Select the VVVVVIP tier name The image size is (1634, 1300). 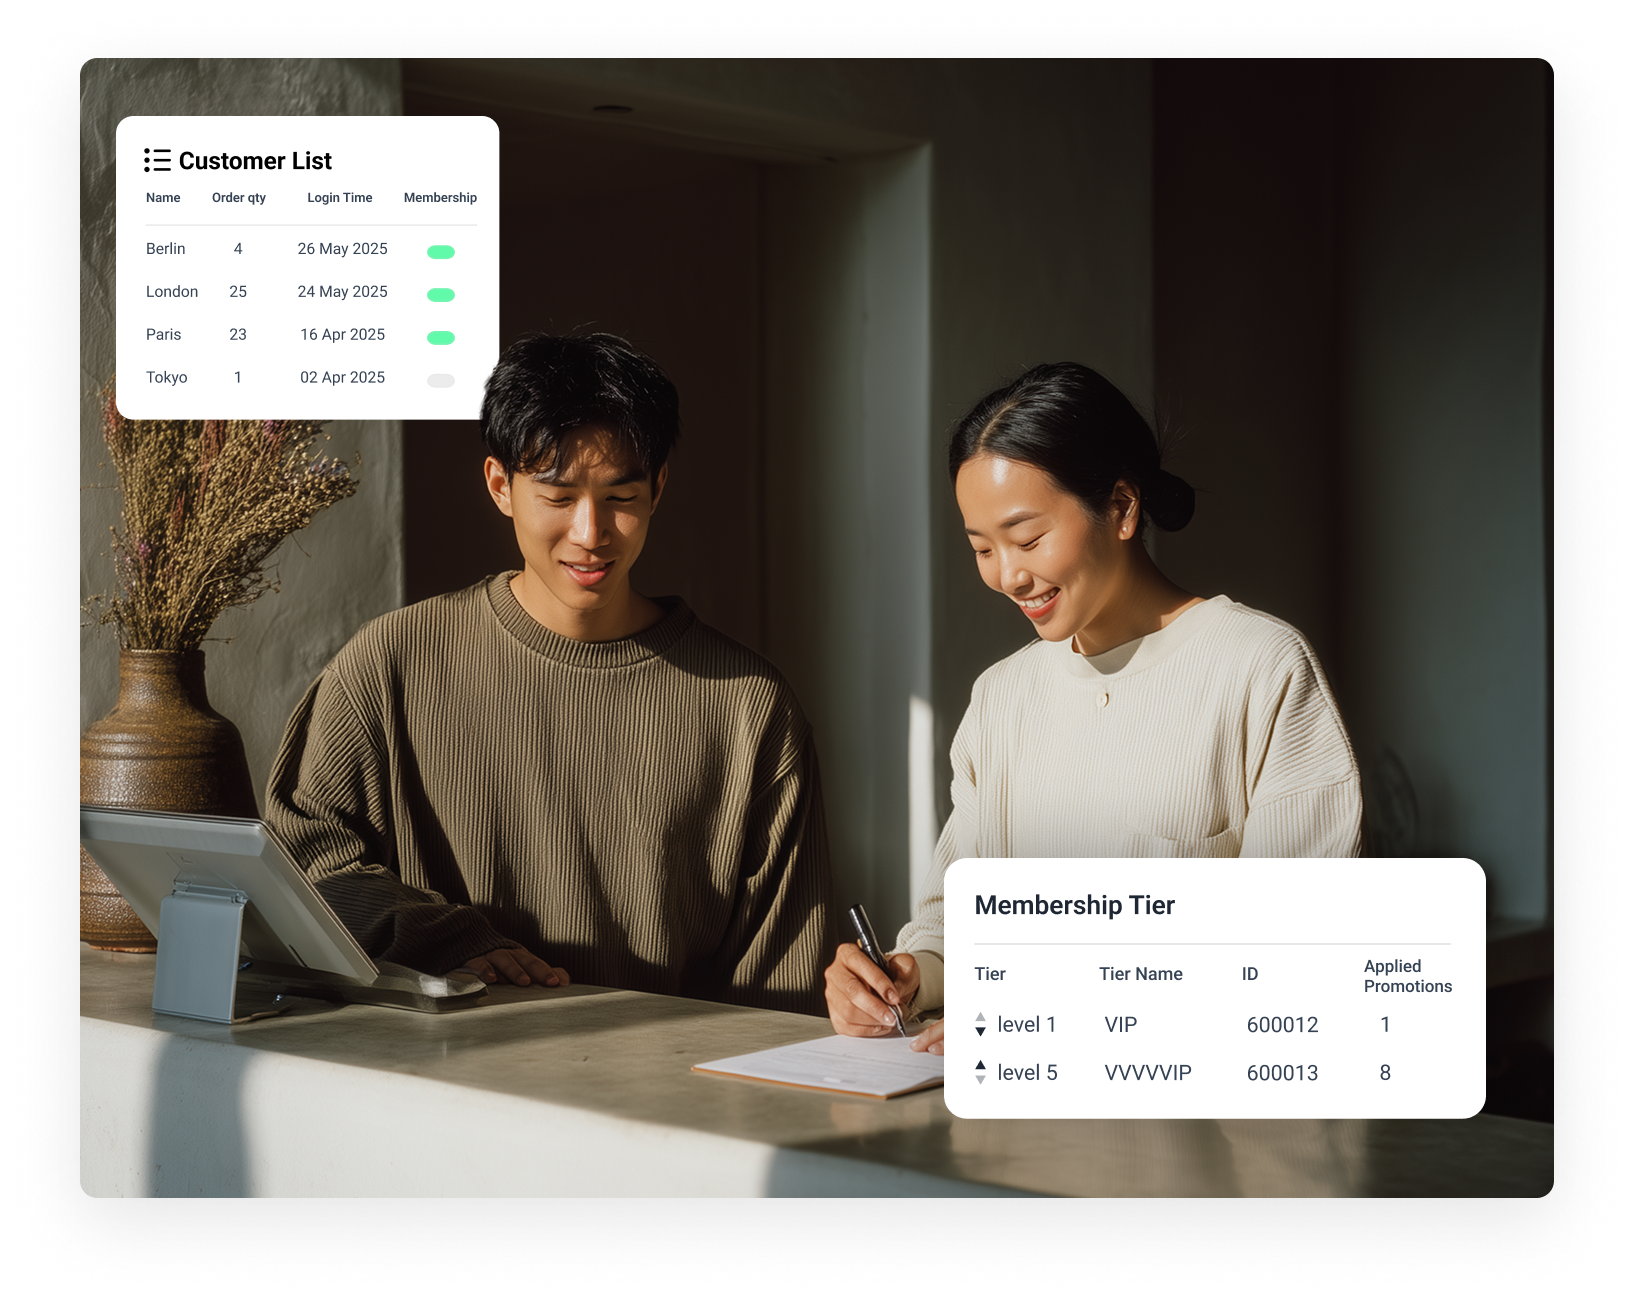click(1147, 1072)
